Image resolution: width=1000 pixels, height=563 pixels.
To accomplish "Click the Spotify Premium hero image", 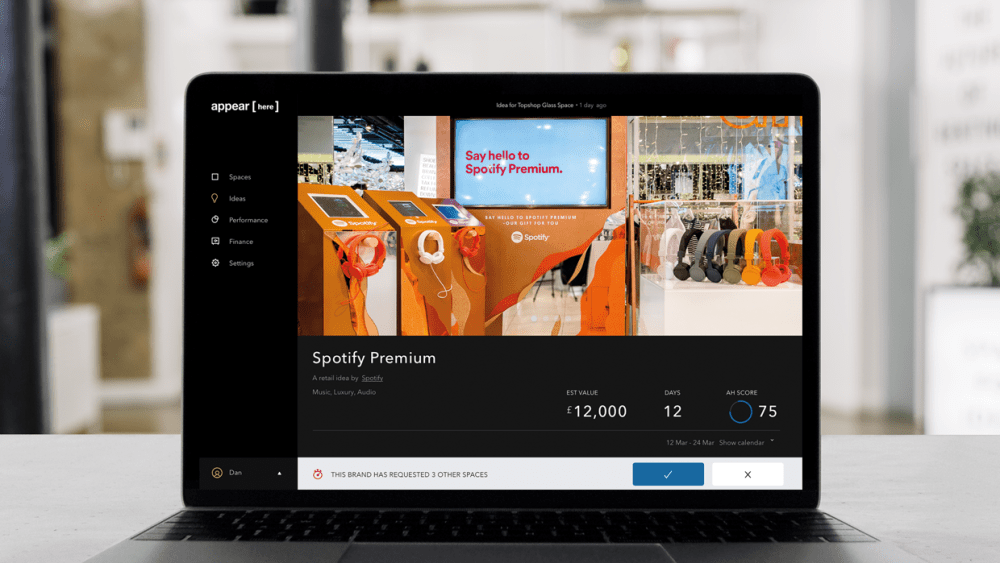I will 550,225.
